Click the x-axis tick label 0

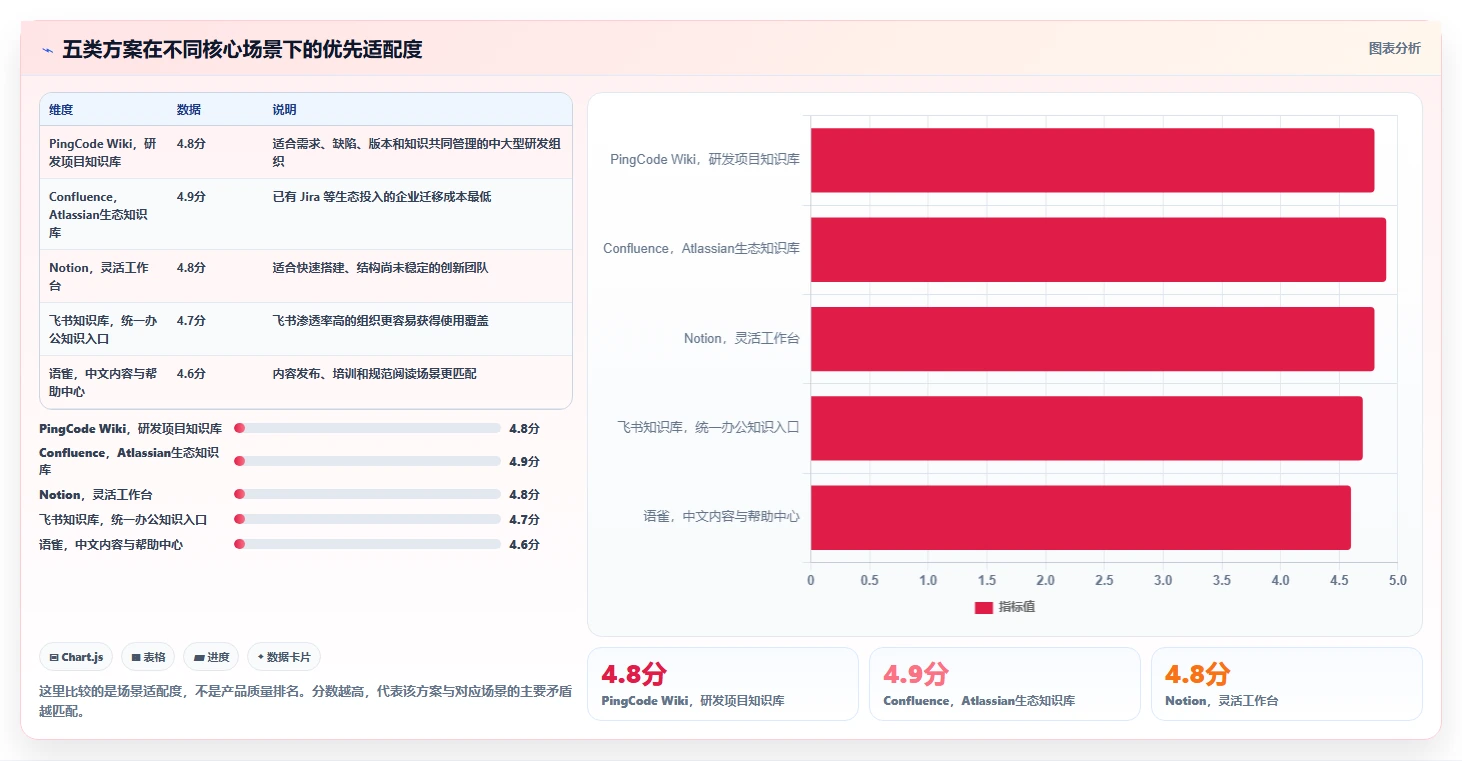click(x=811, y=581)
